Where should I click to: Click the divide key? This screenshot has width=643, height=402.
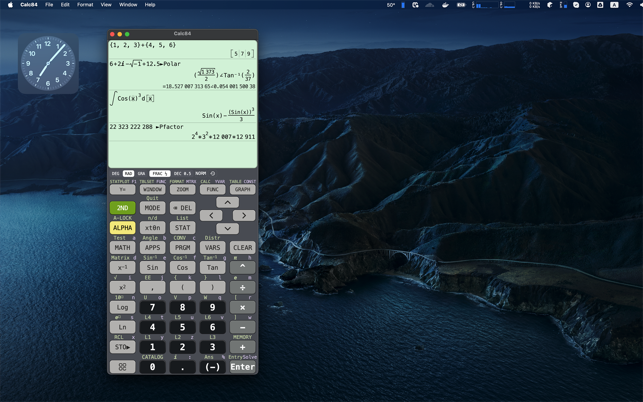click(x=242, y=288)
